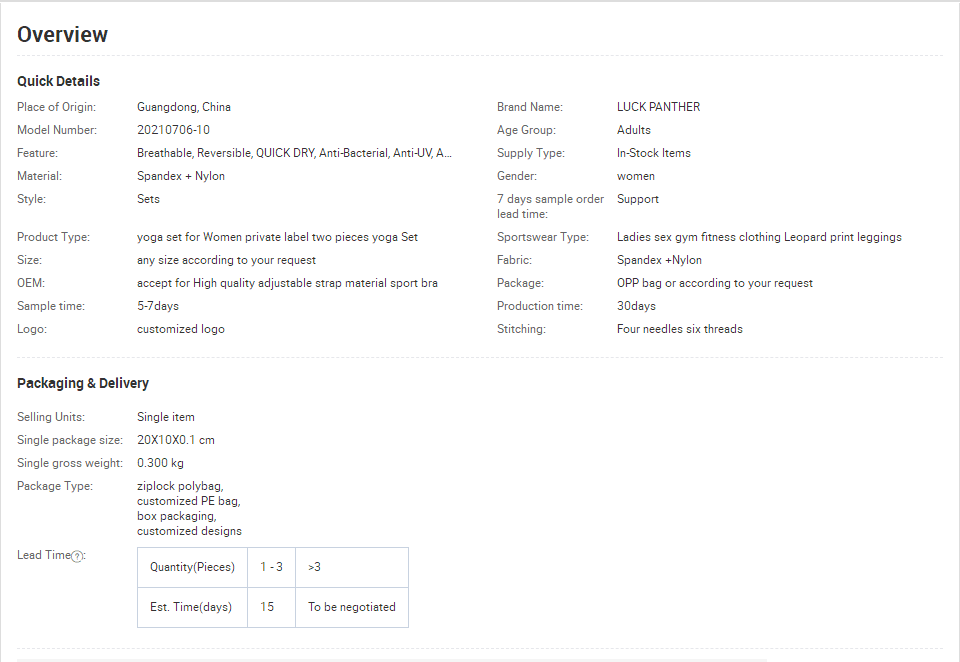Select 'customized designs' in Package Type

pos(189,532)
